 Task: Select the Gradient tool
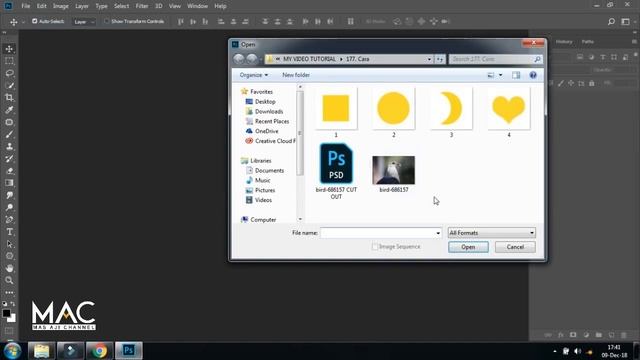[9, 183]
